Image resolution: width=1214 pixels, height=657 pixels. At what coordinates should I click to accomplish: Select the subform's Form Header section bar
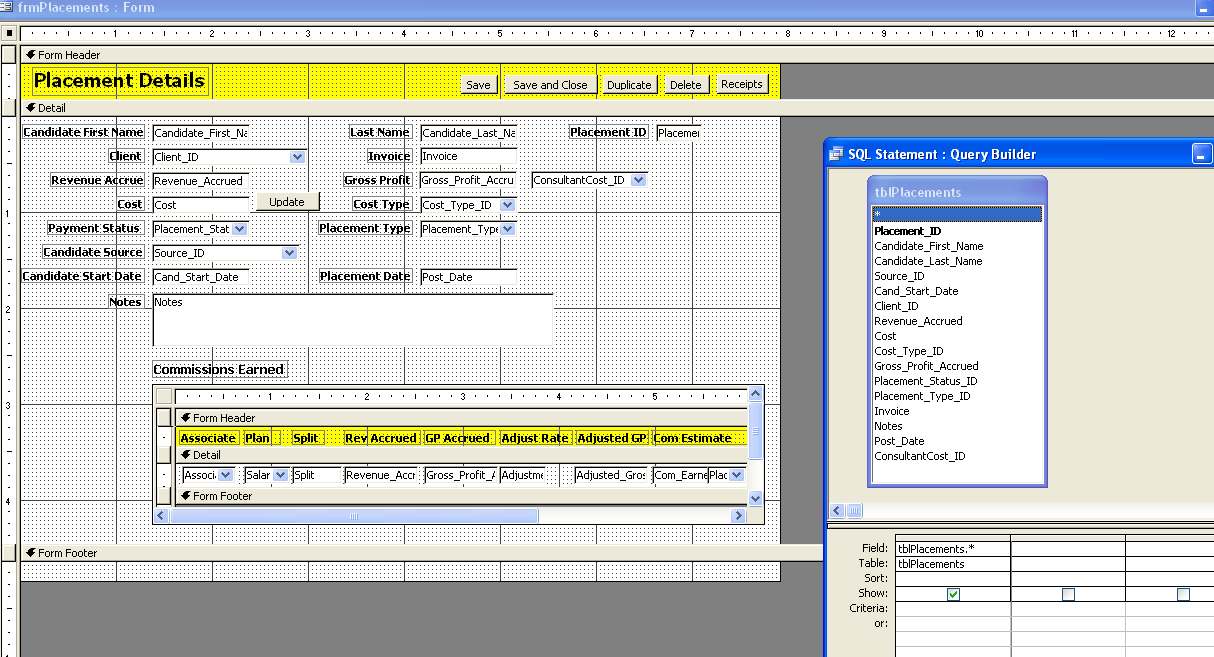[461, 418]
